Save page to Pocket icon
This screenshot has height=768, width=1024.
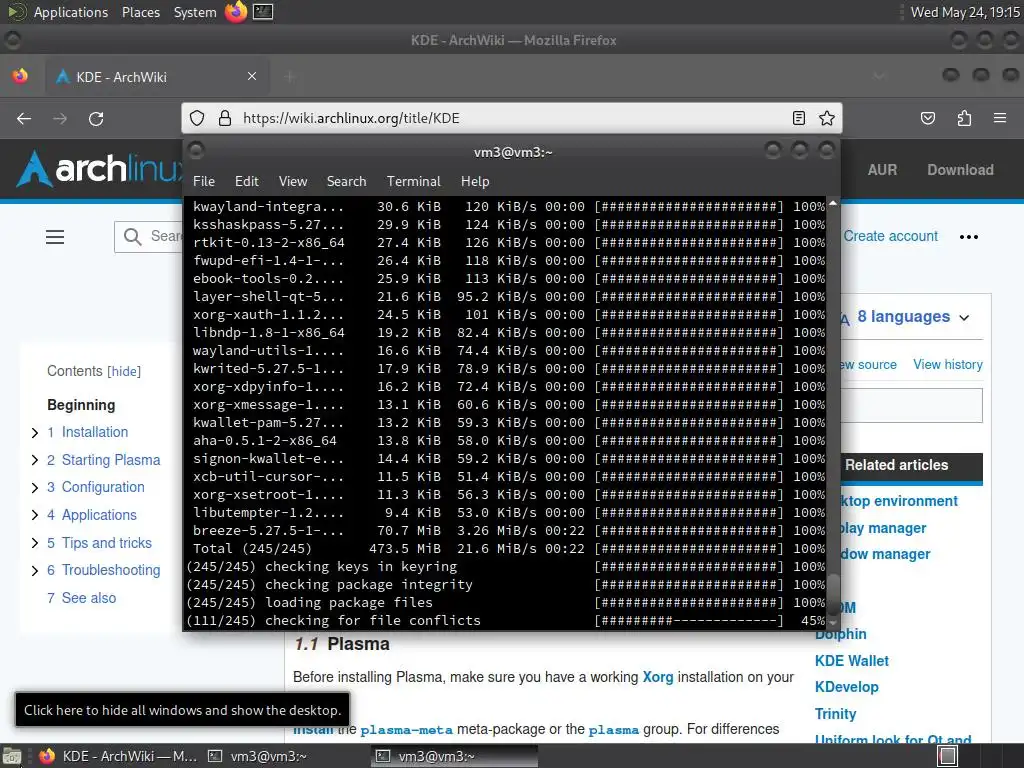click(927, 118)
